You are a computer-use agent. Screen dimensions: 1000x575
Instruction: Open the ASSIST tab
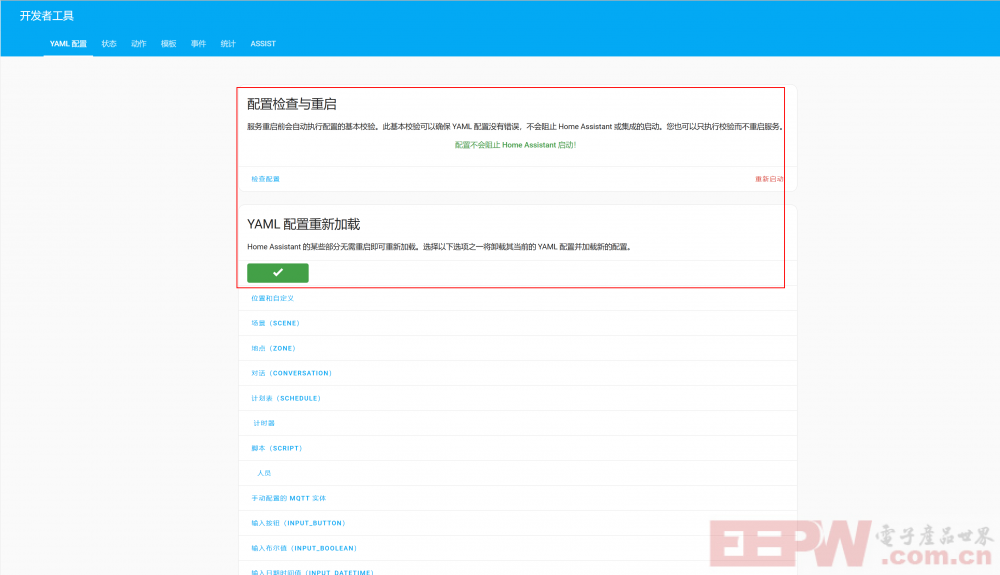coord(263,44)
